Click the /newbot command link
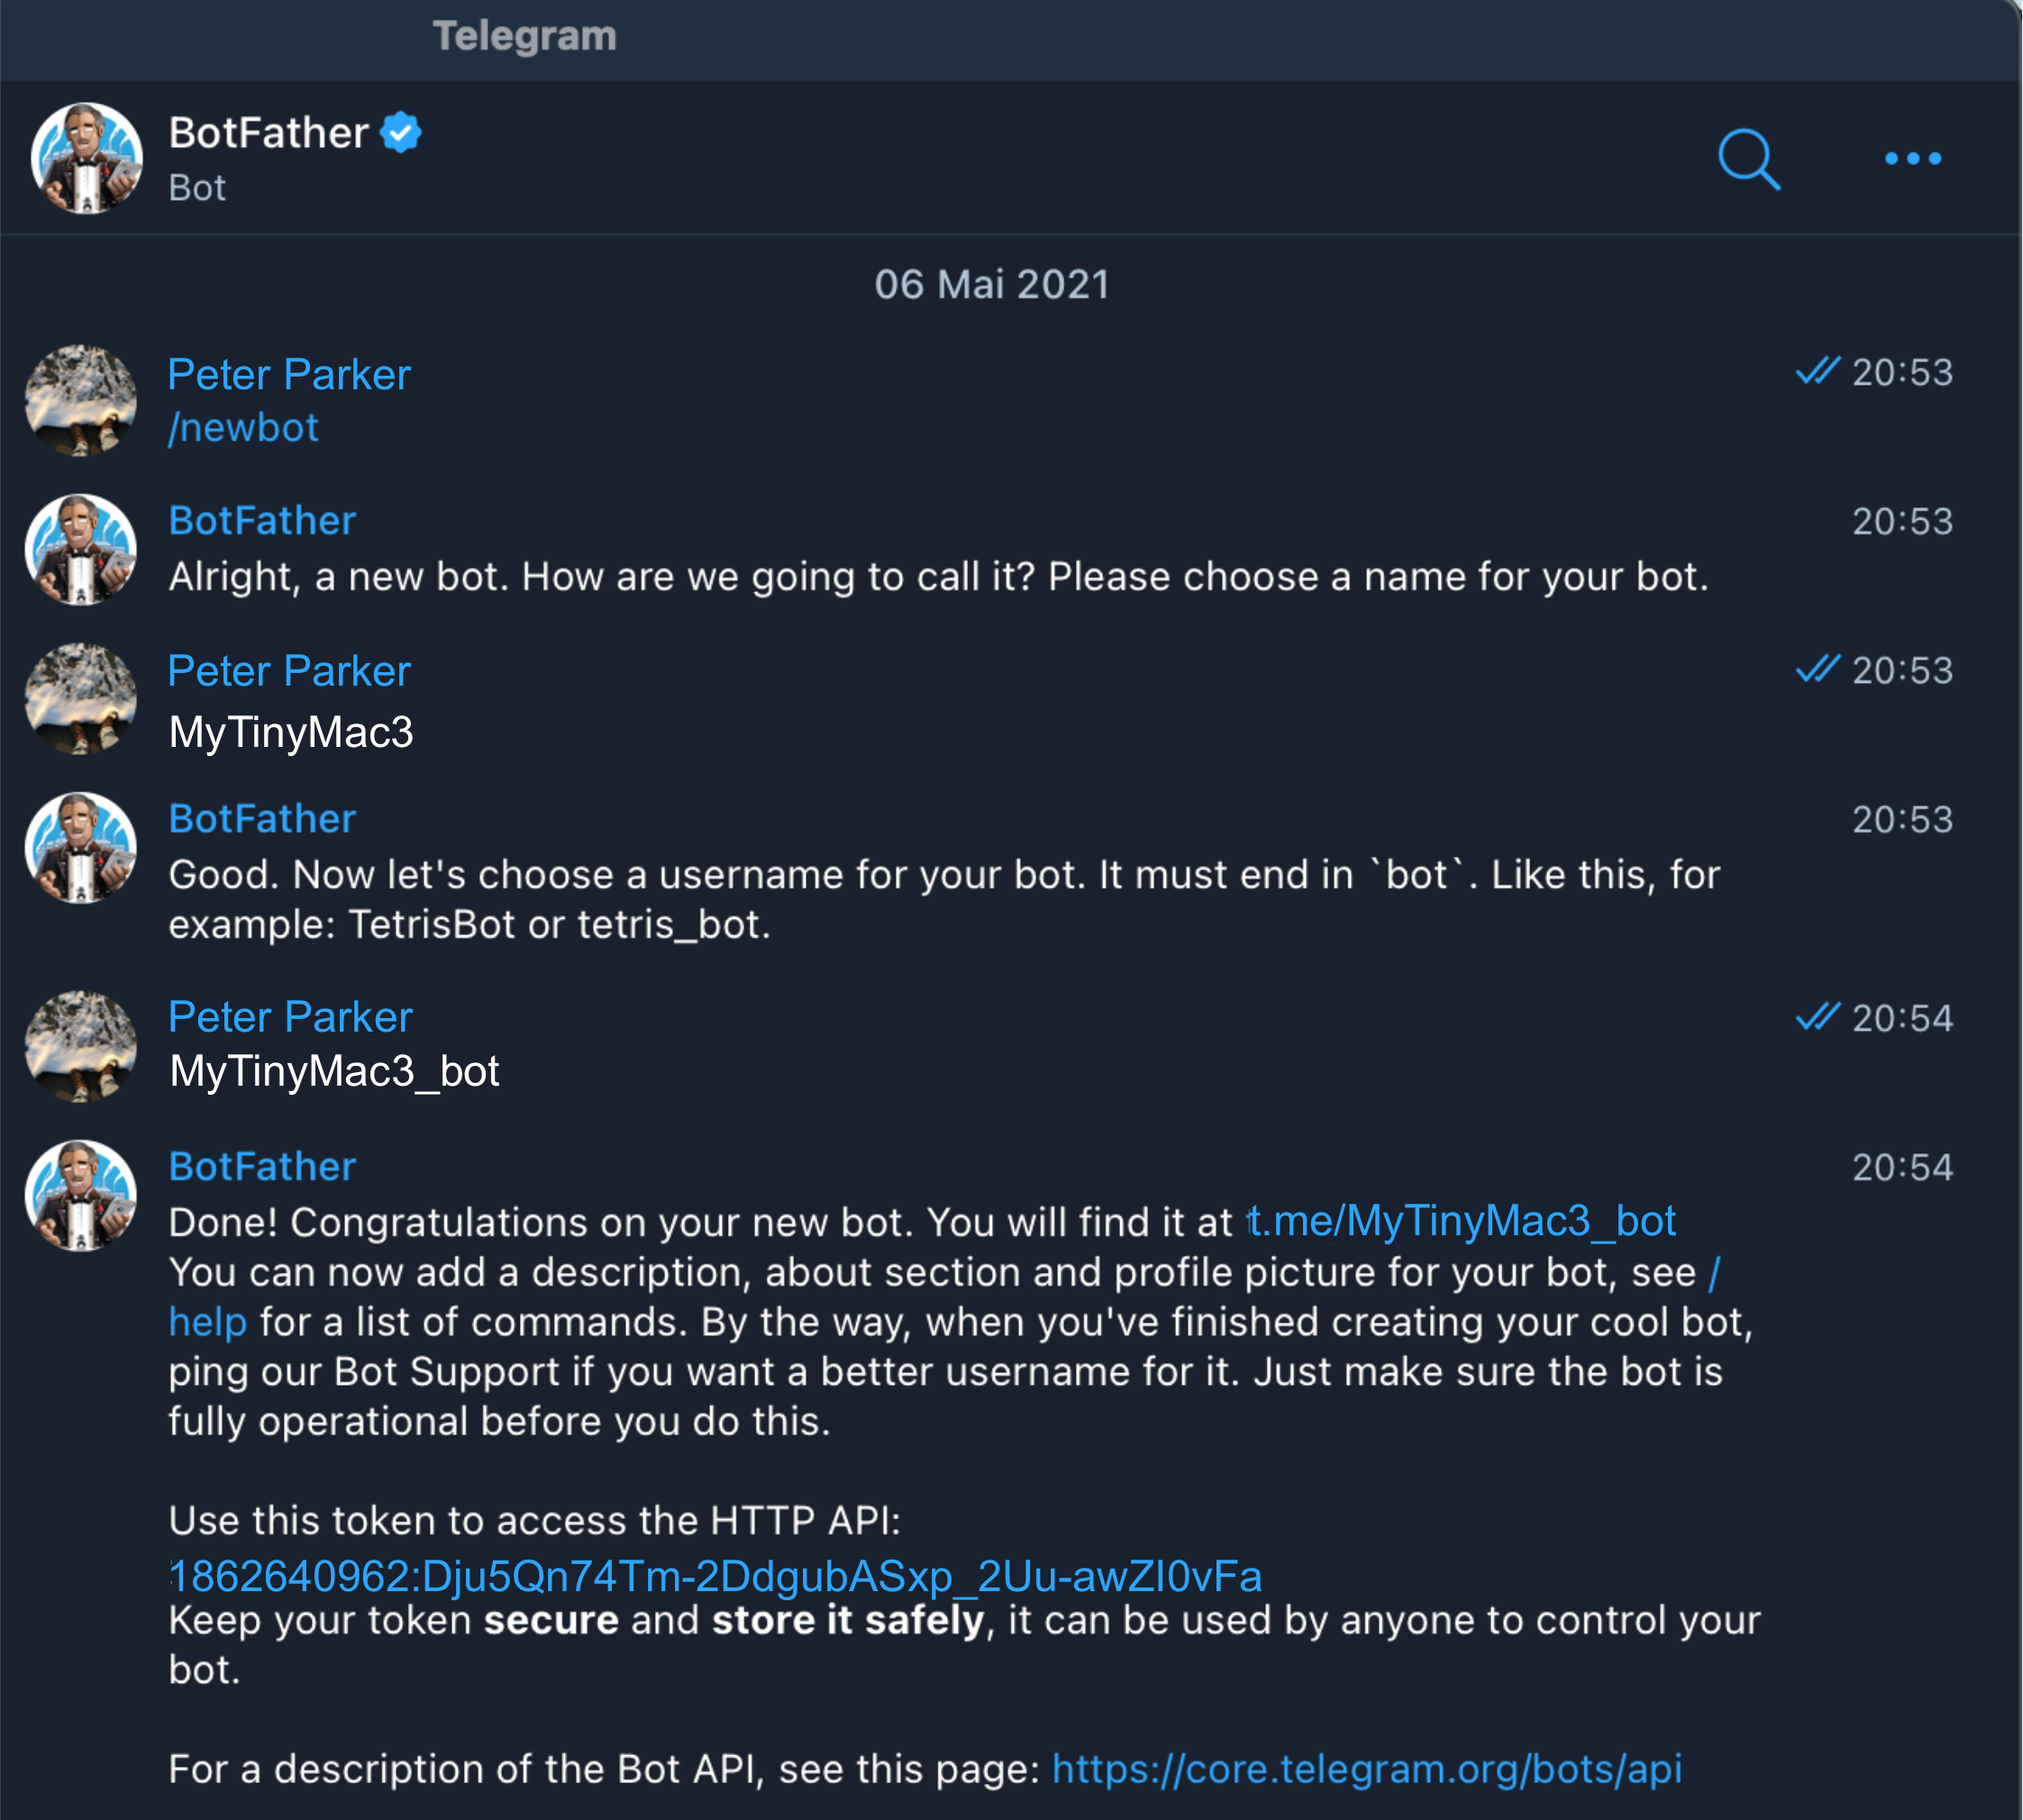 [243, 428]
